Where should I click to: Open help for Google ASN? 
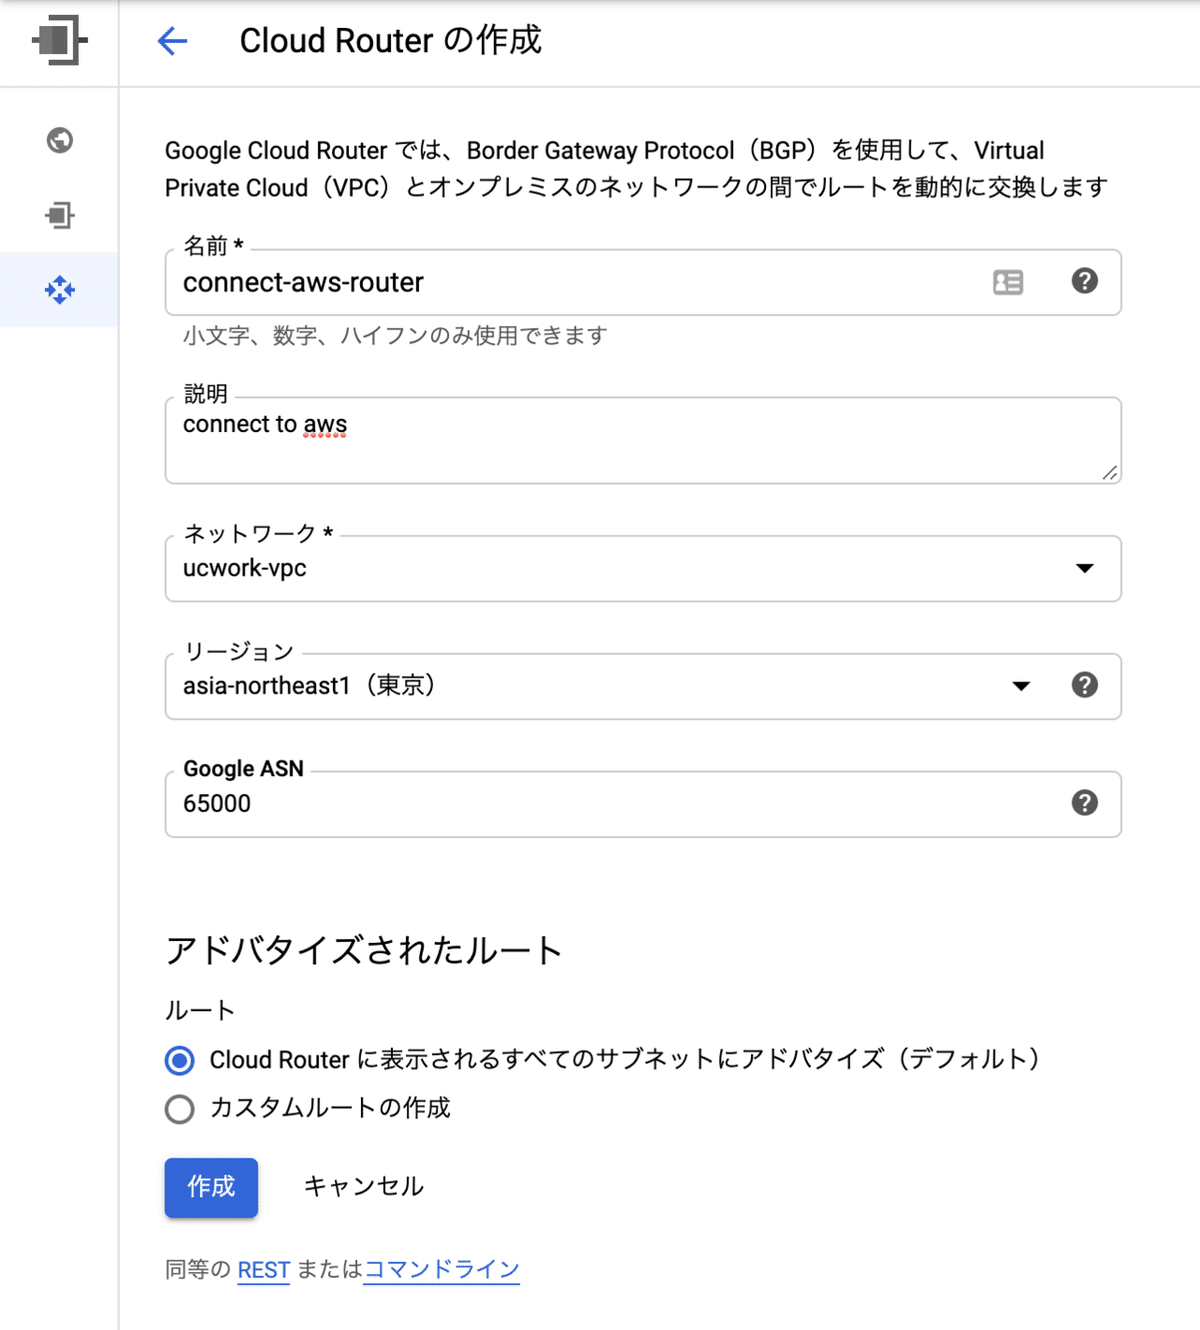[1085, 803]
